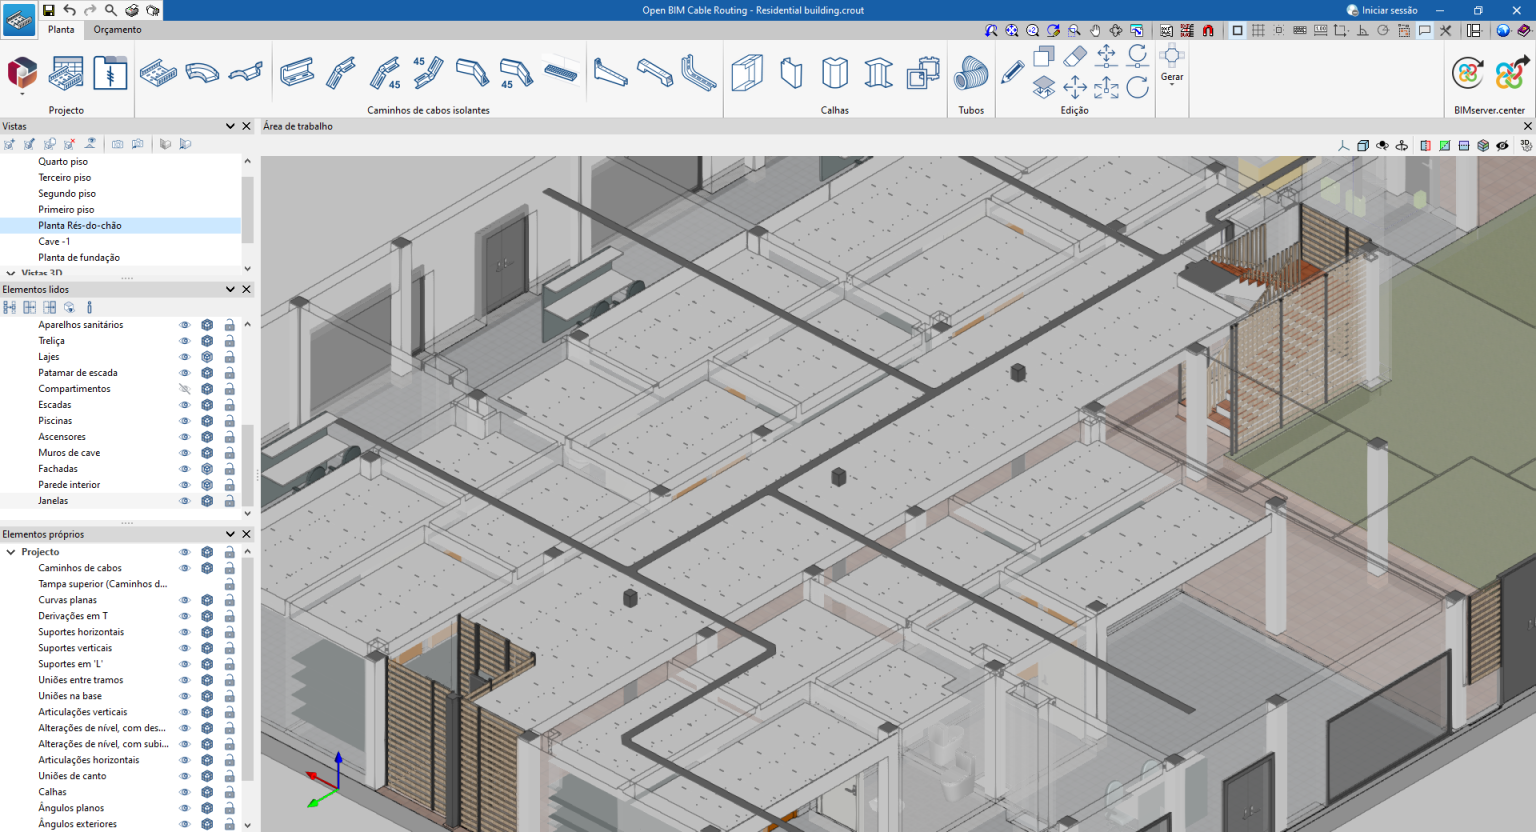This screenshot has height=832, width=1536.
Task: Select the Planta tab
Action: [x=61, y=30]
